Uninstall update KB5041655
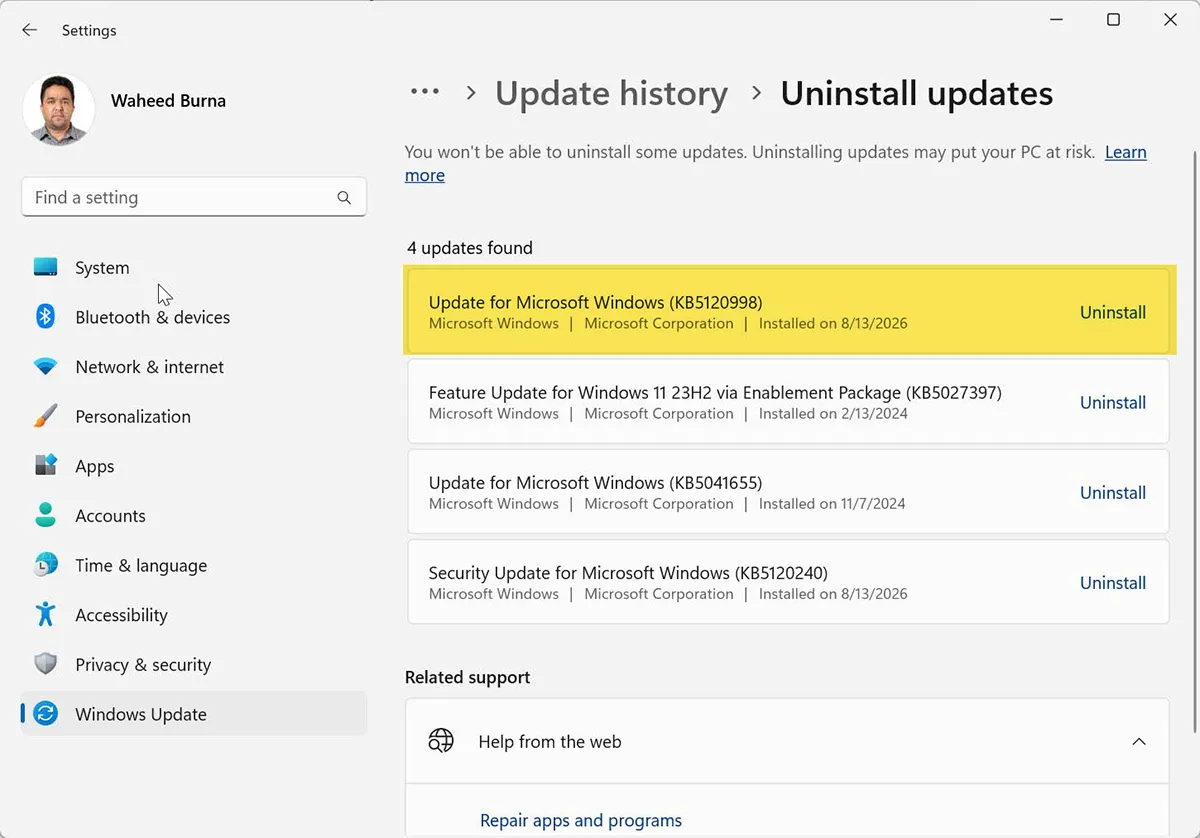This screenshot has height=838, width=1200. [x=1112, y=492]
